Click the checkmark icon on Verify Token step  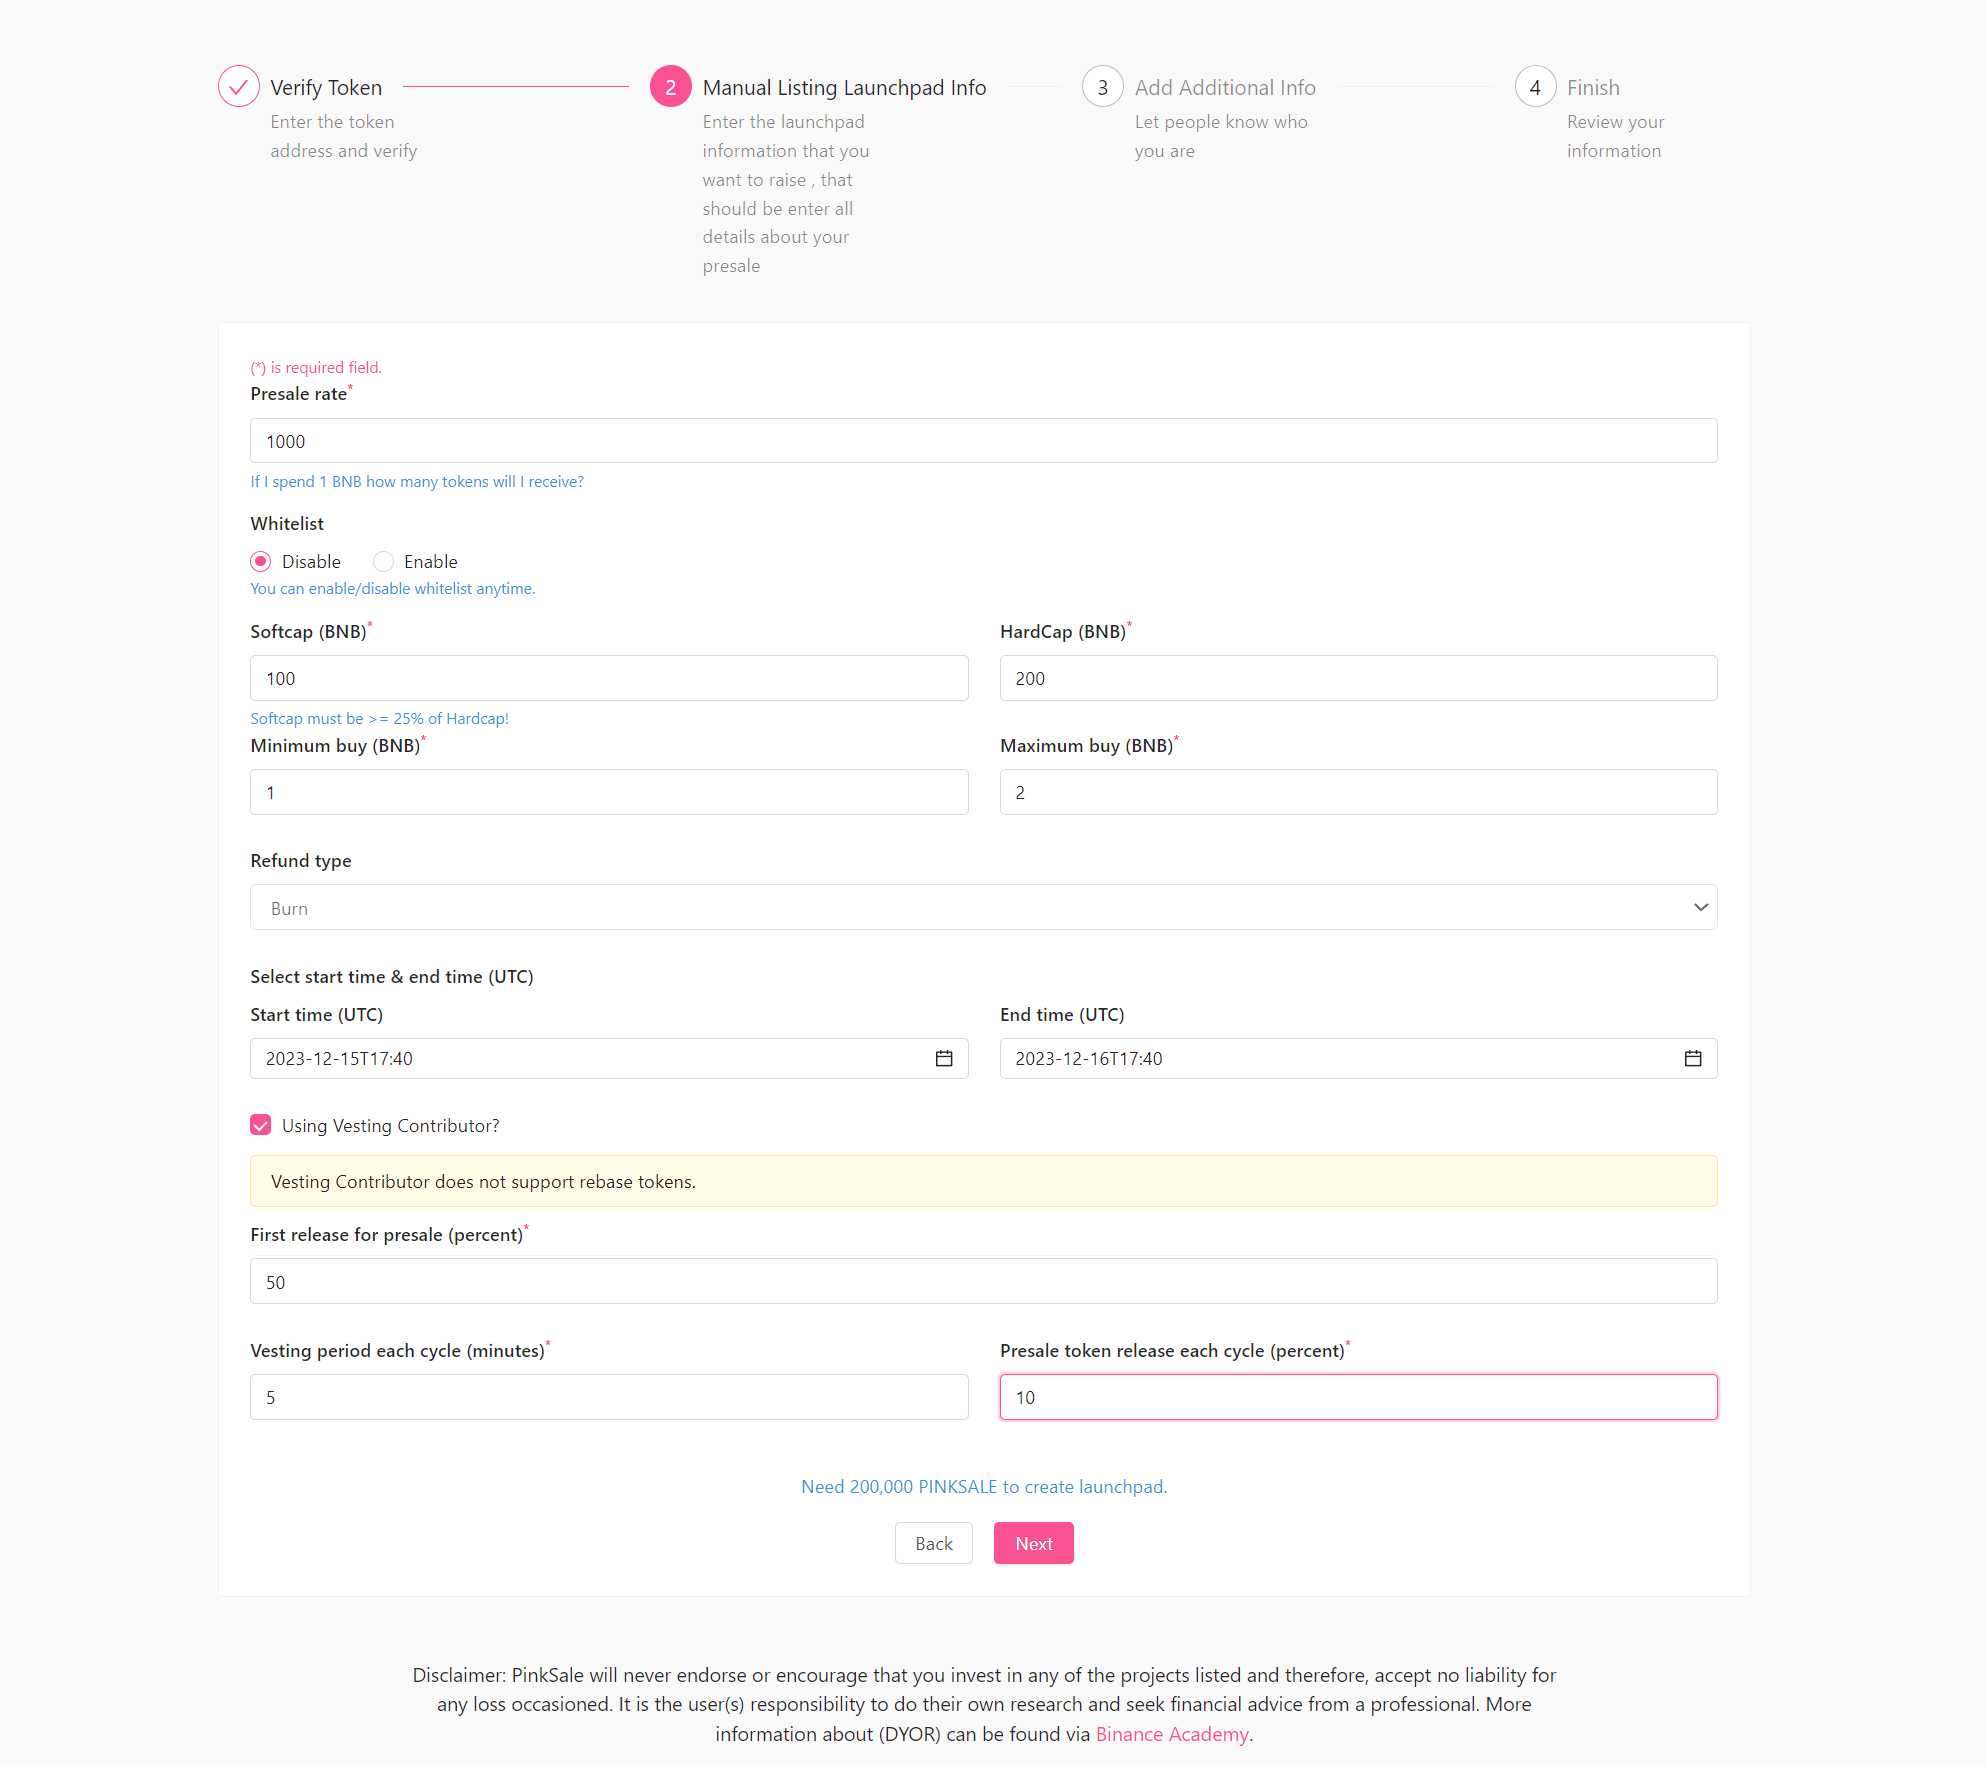238,86
